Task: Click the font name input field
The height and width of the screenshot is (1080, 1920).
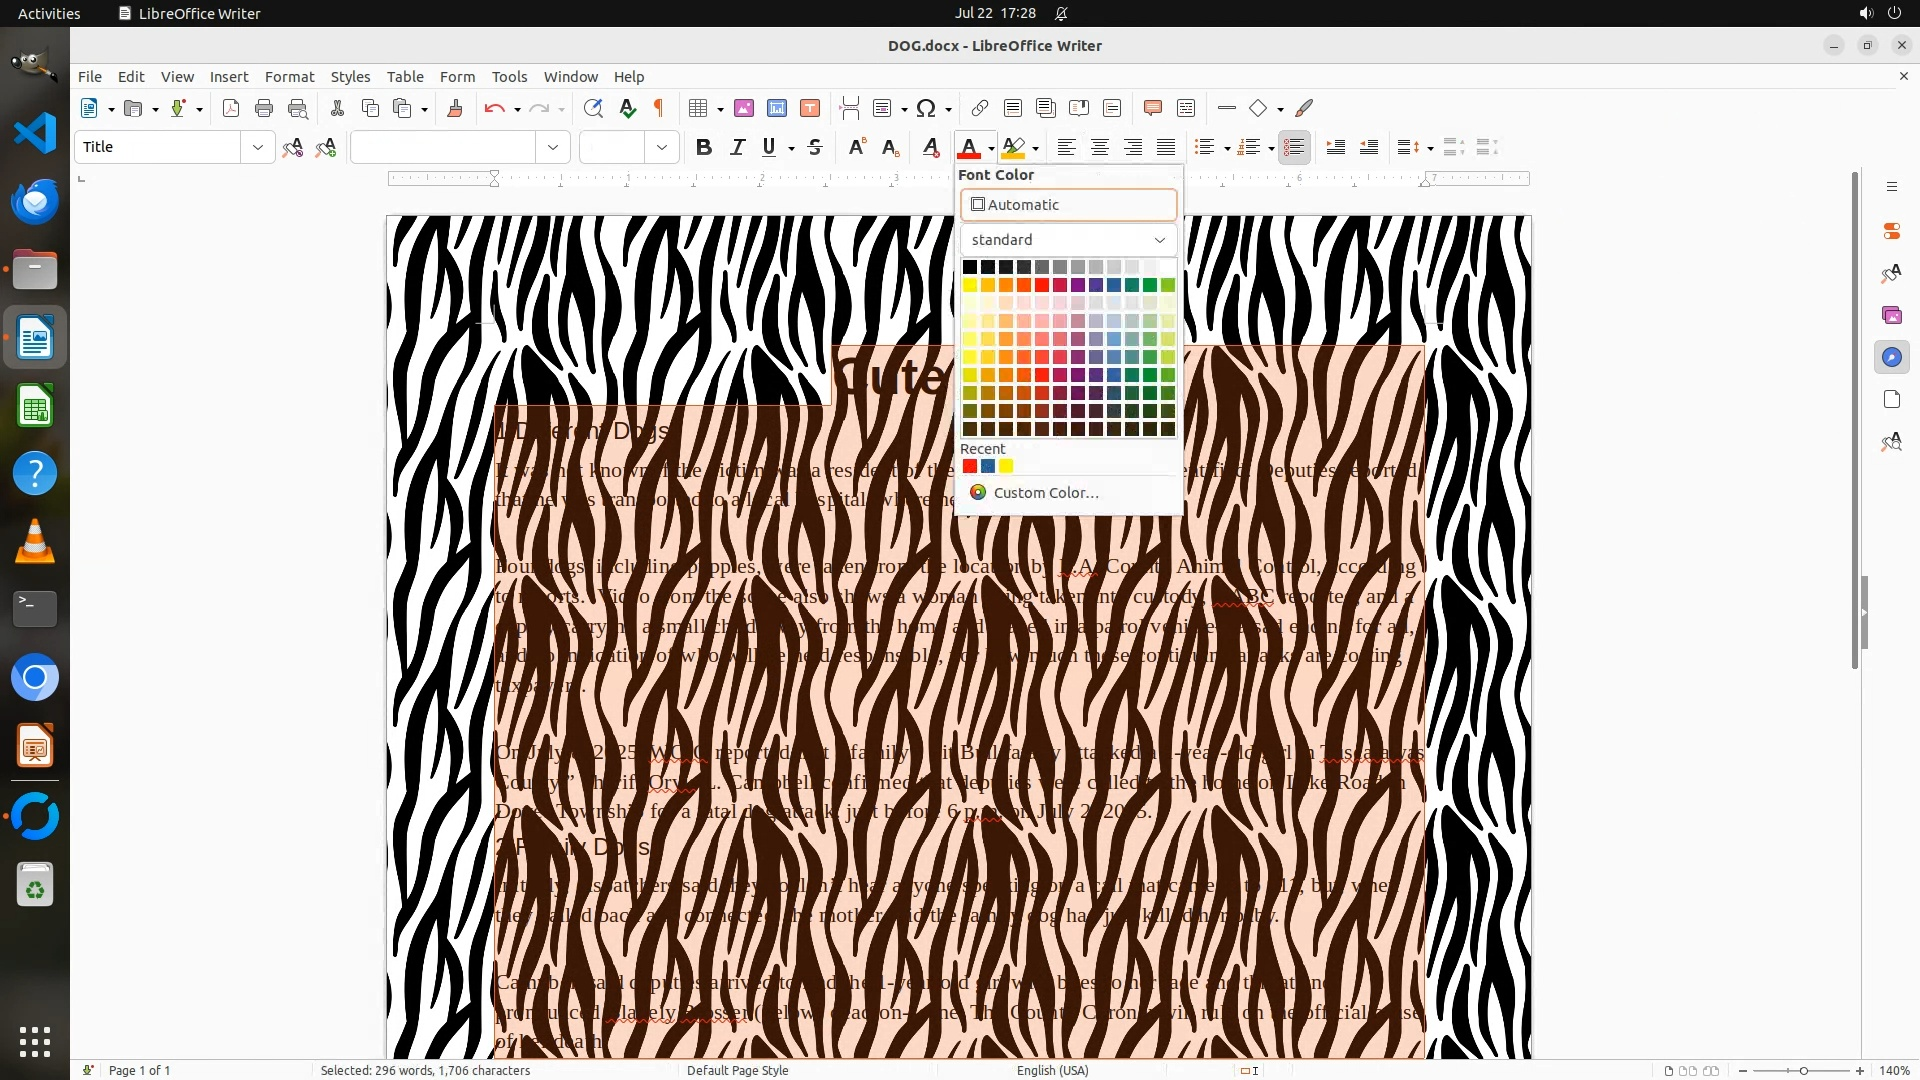Action: (x=443, y=147)
